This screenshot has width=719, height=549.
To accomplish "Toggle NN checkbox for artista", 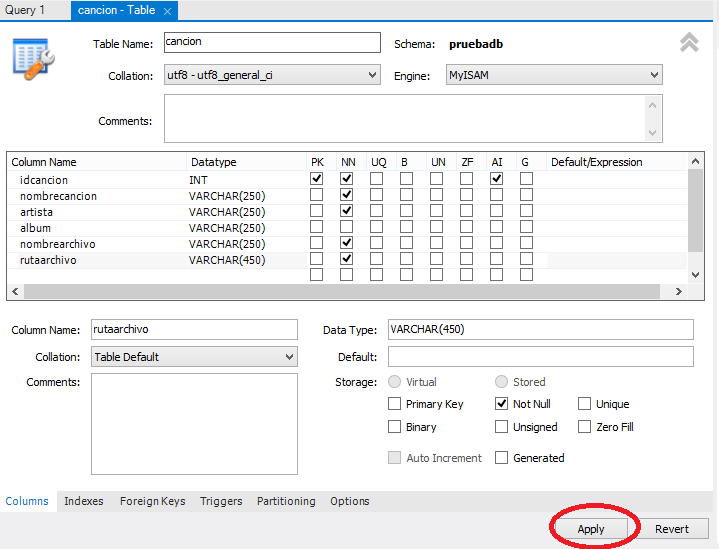I will (x=347, y=211).
